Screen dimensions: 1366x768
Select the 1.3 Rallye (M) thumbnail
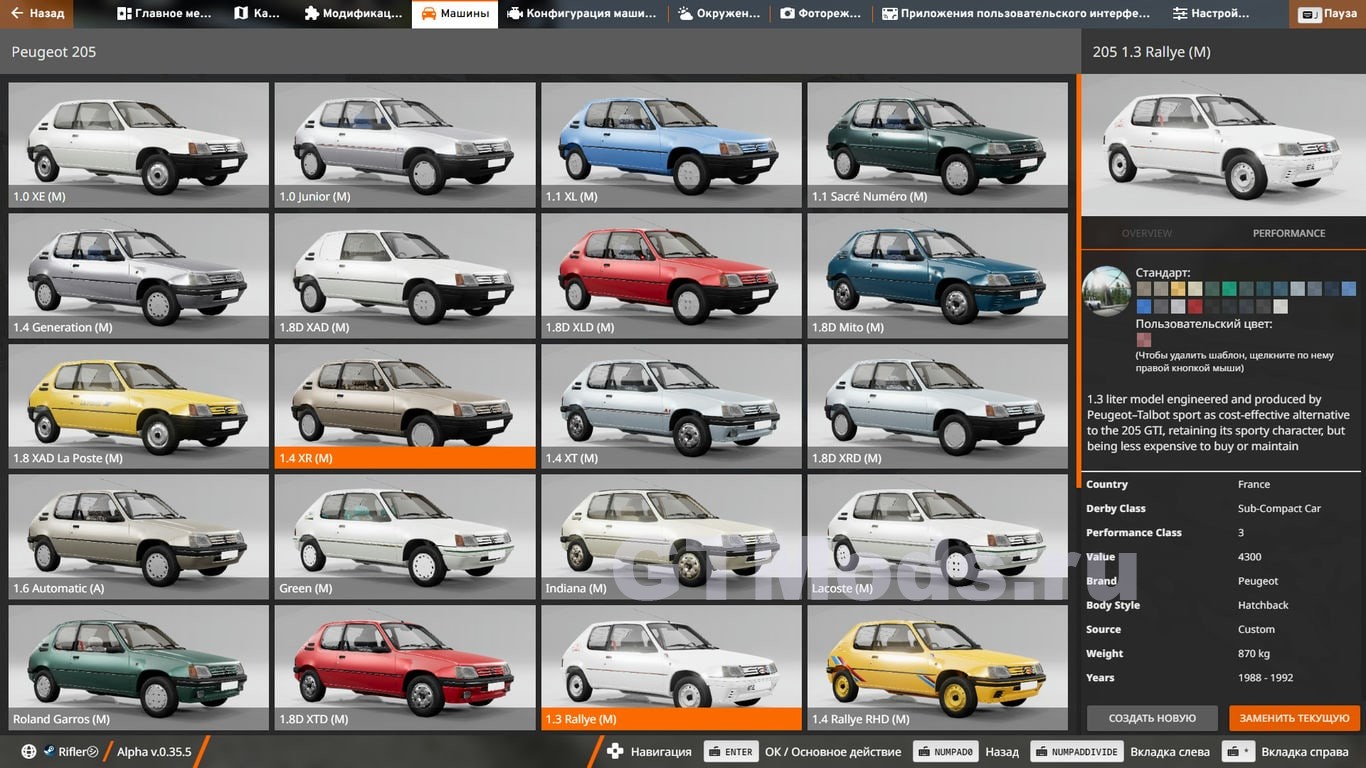(671, 667)
